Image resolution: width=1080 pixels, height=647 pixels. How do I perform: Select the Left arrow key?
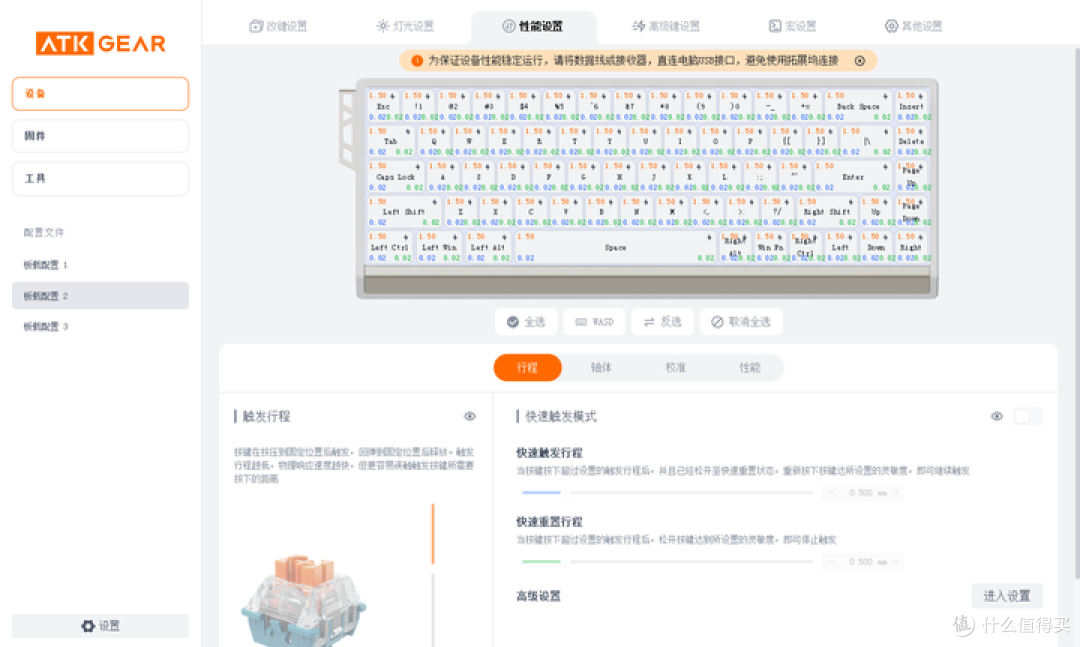click(x=841, y=247)
